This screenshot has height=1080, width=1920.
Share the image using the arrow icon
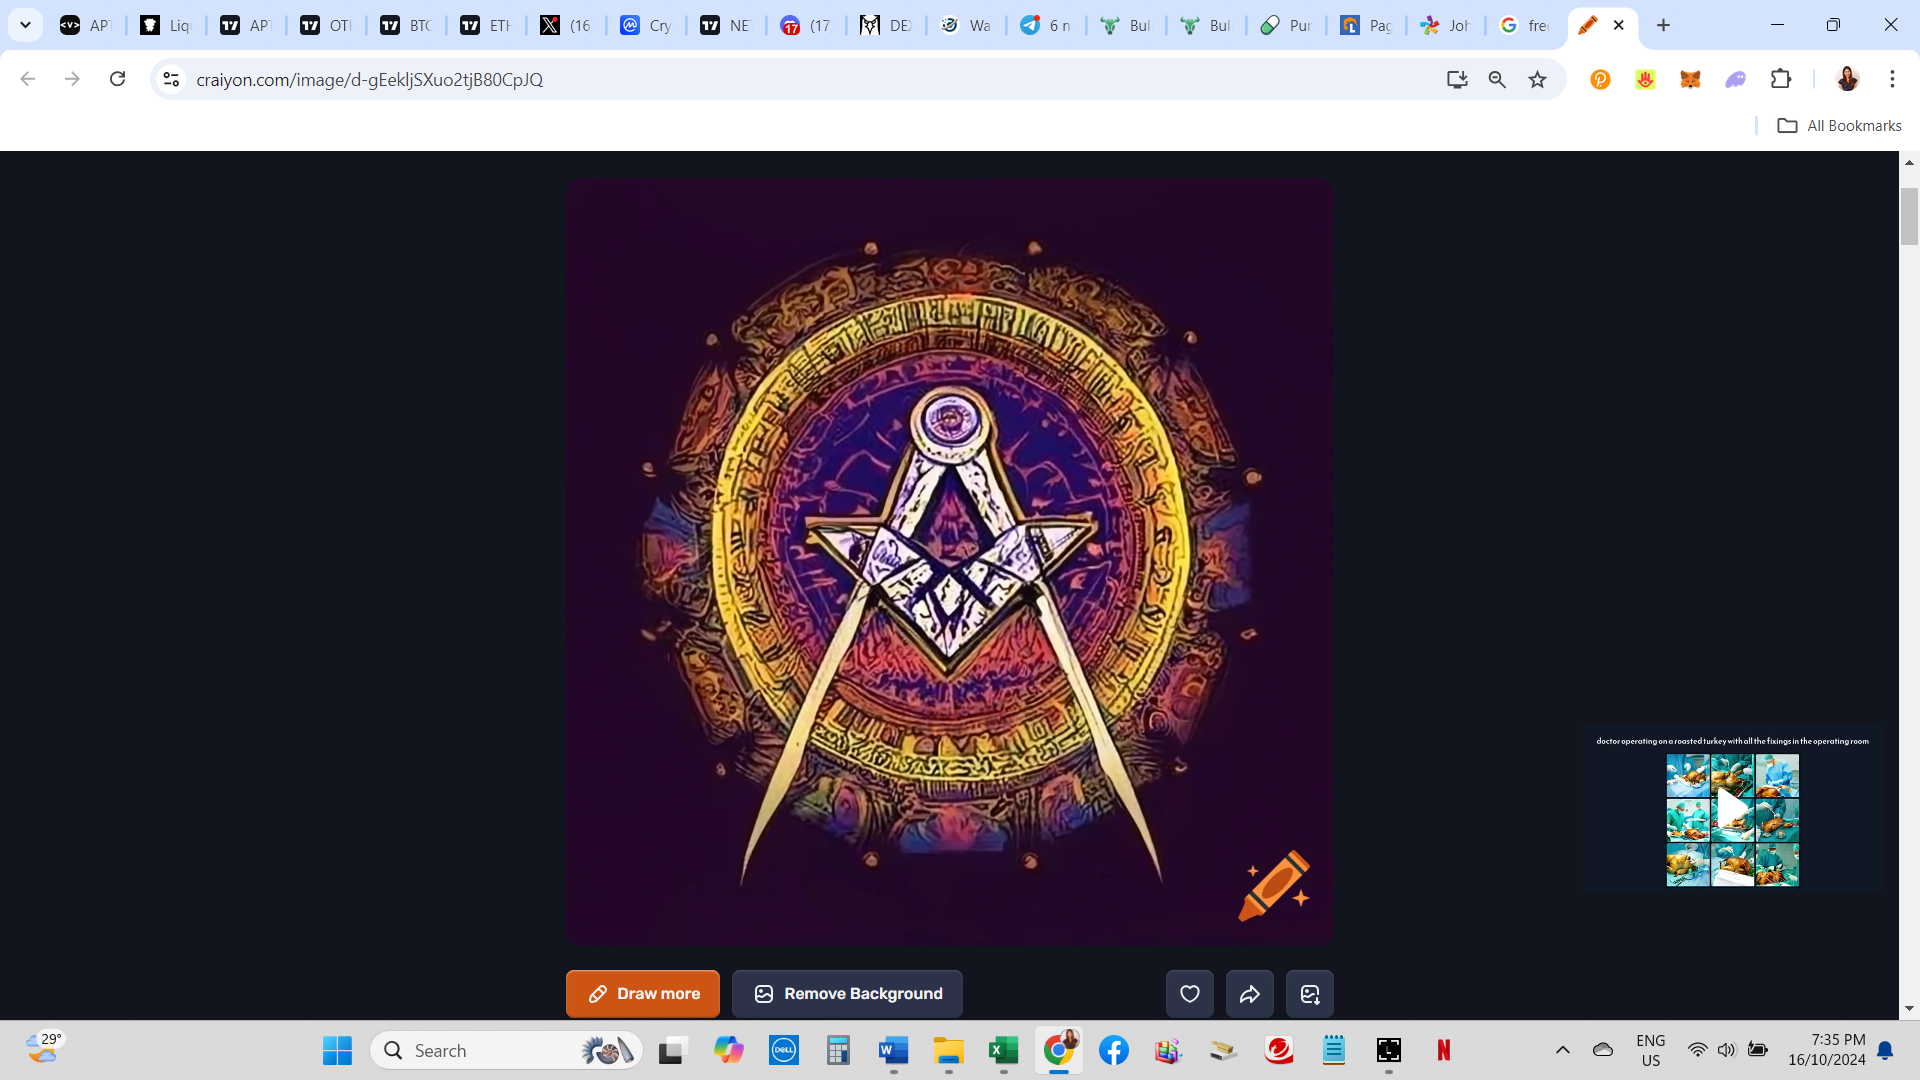(x=1250, y=994)
